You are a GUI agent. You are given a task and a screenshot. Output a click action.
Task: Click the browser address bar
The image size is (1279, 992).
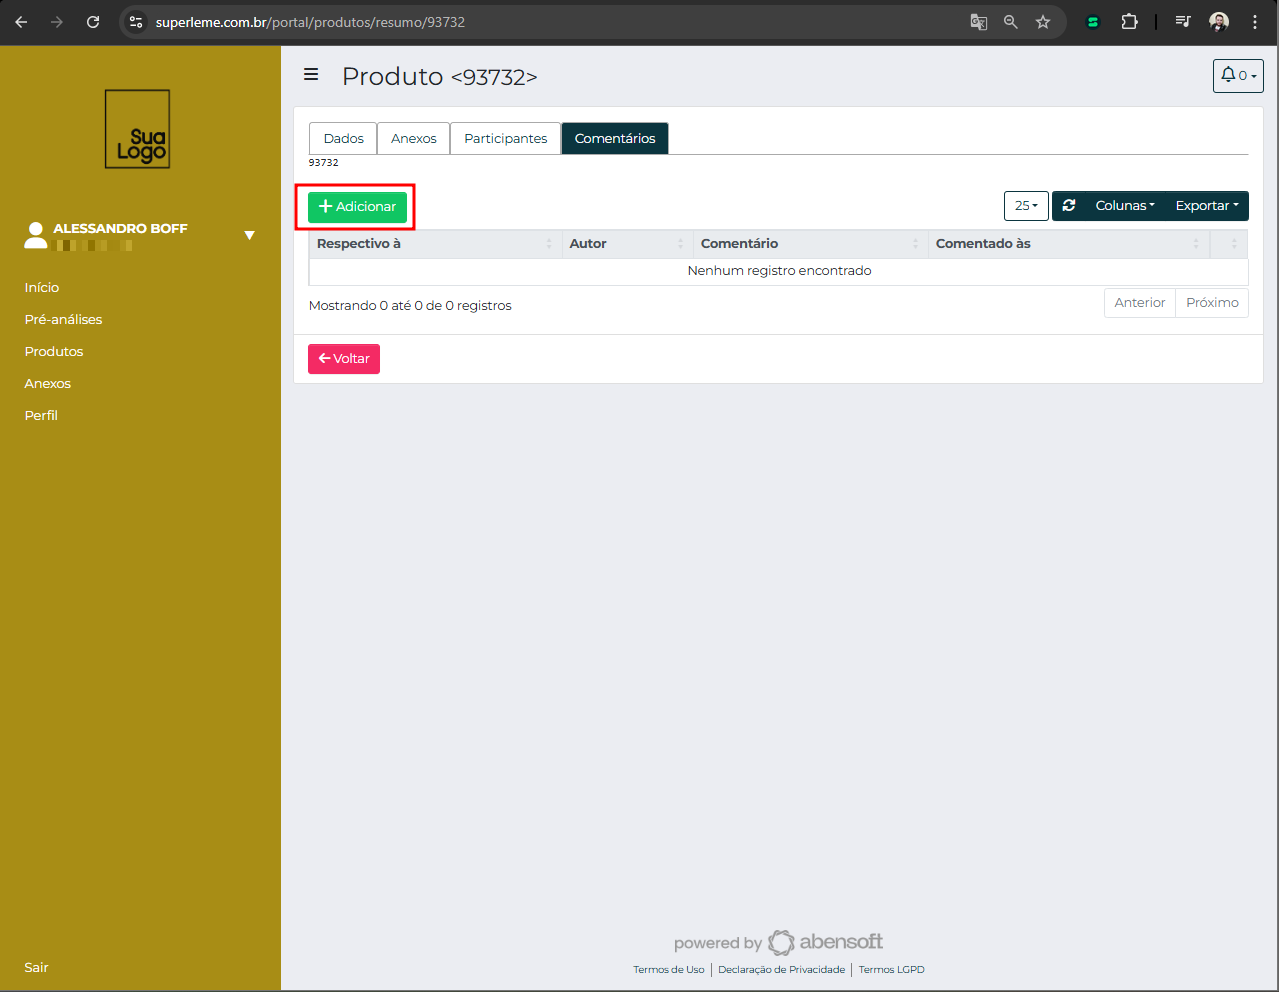click(550, 22)
